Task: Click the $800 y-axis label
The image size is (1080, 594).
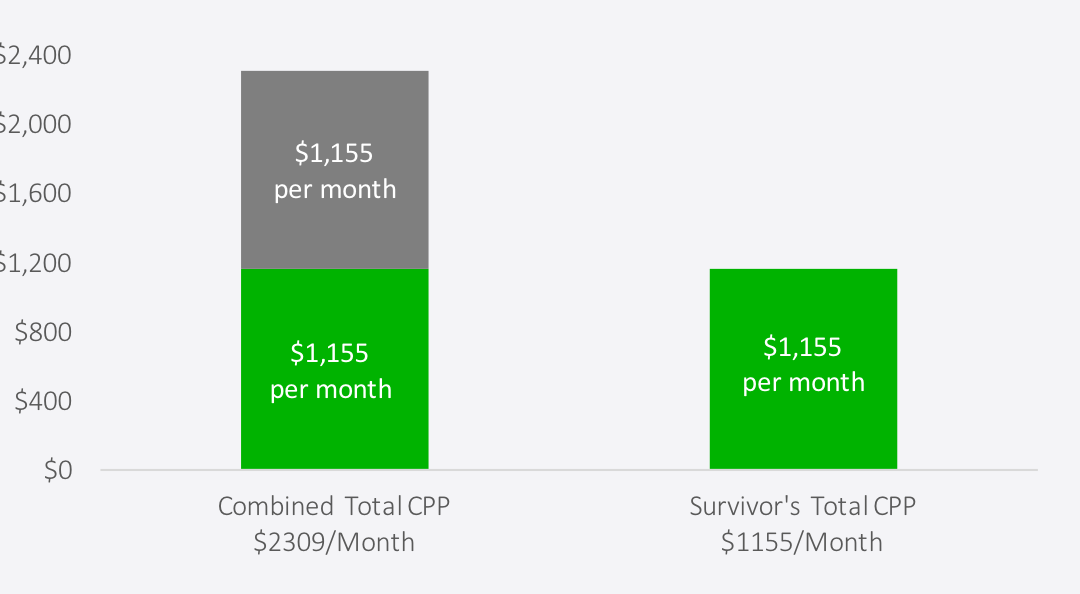Action: 43,332
